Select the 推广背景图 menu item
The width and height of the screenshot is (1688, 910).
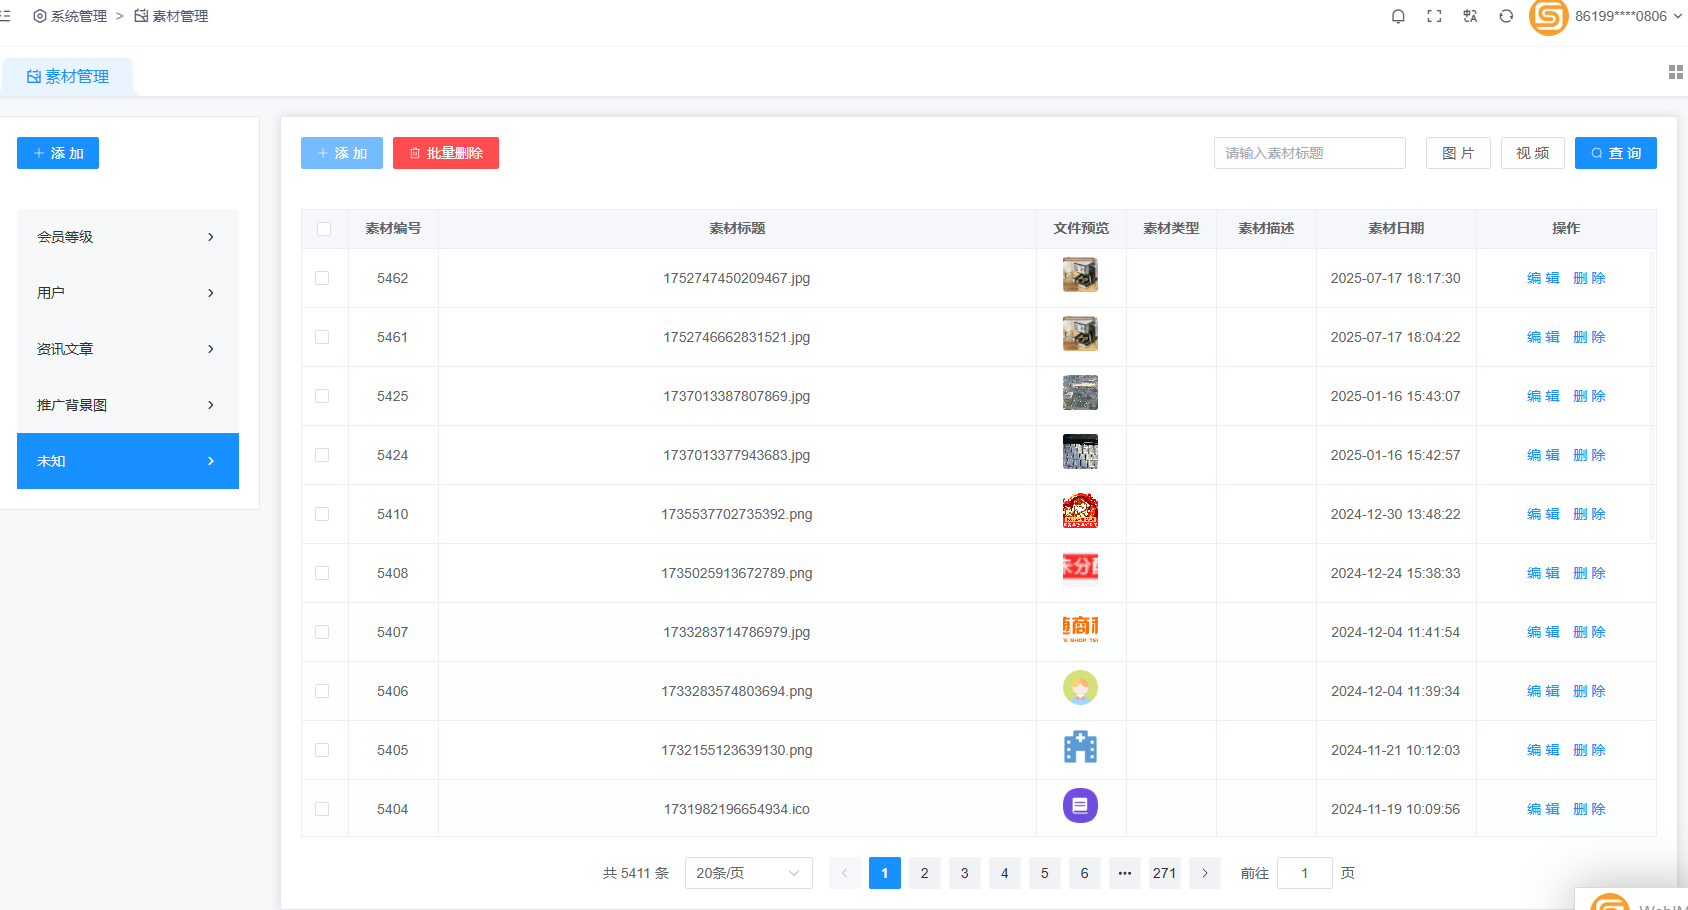point(128,405)
